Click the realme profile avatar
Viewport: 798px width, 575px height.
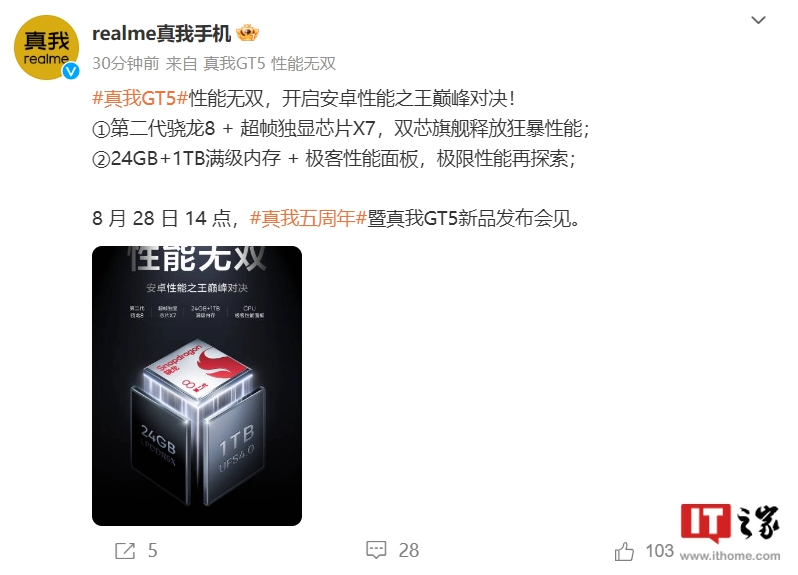[46, 47]
